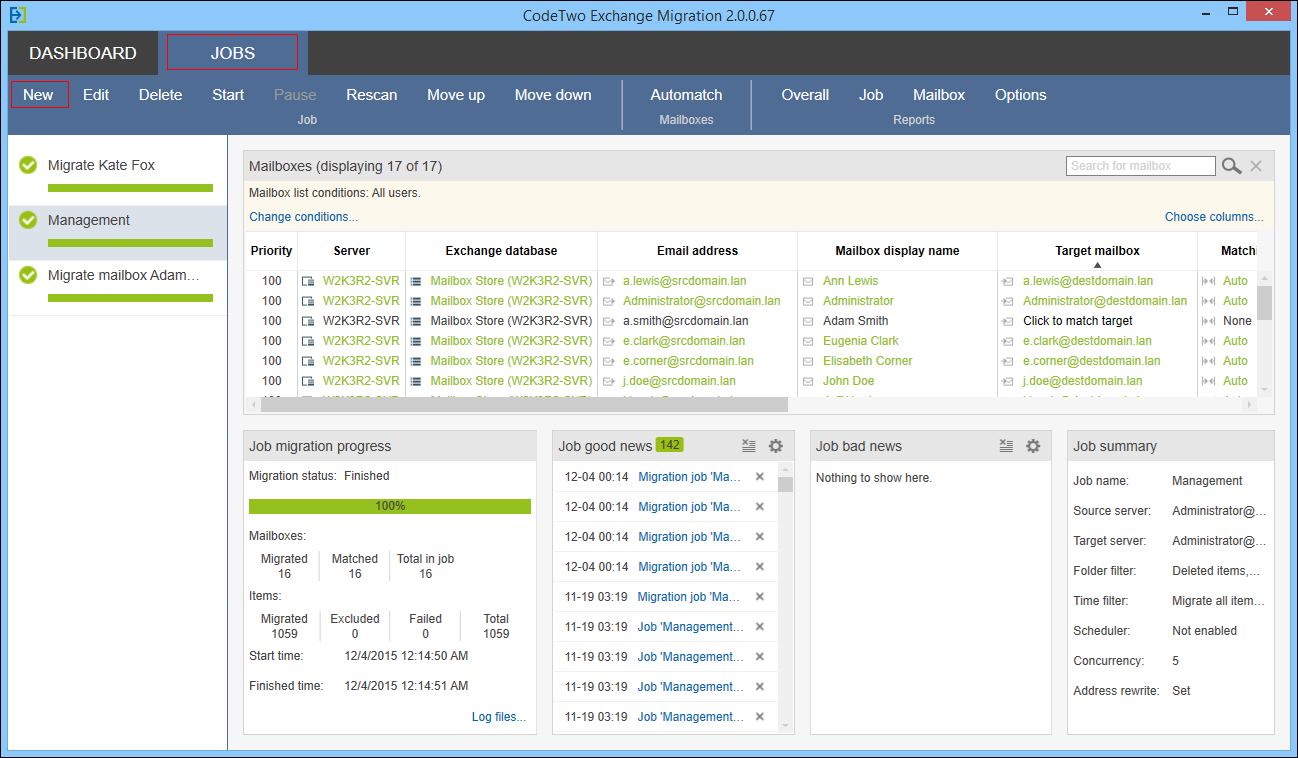
Task: Open Choose columns link
Action: click(x=1214, y=217)
